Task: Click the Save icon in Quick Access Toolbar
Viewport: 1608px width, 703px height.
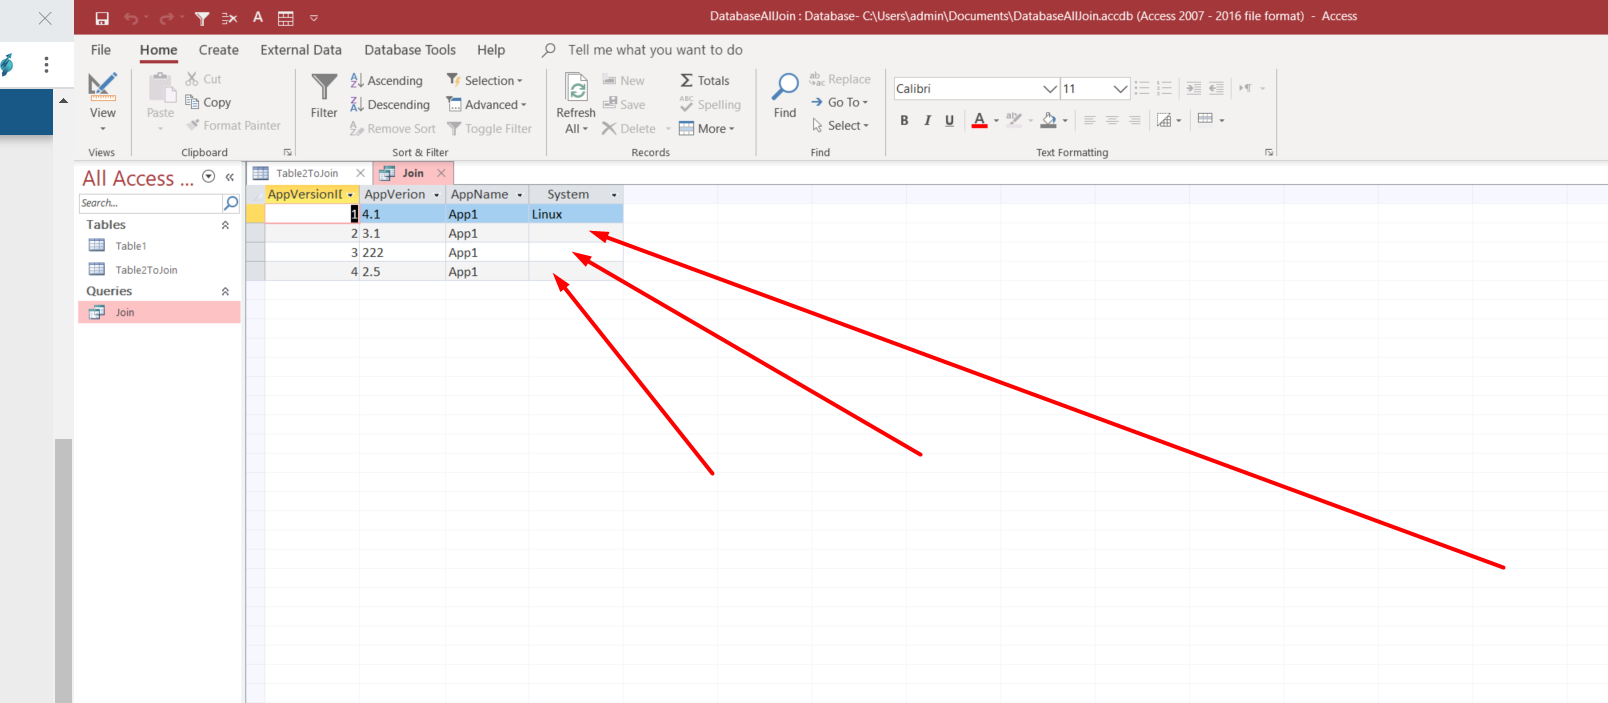Action: click(102, 18)
